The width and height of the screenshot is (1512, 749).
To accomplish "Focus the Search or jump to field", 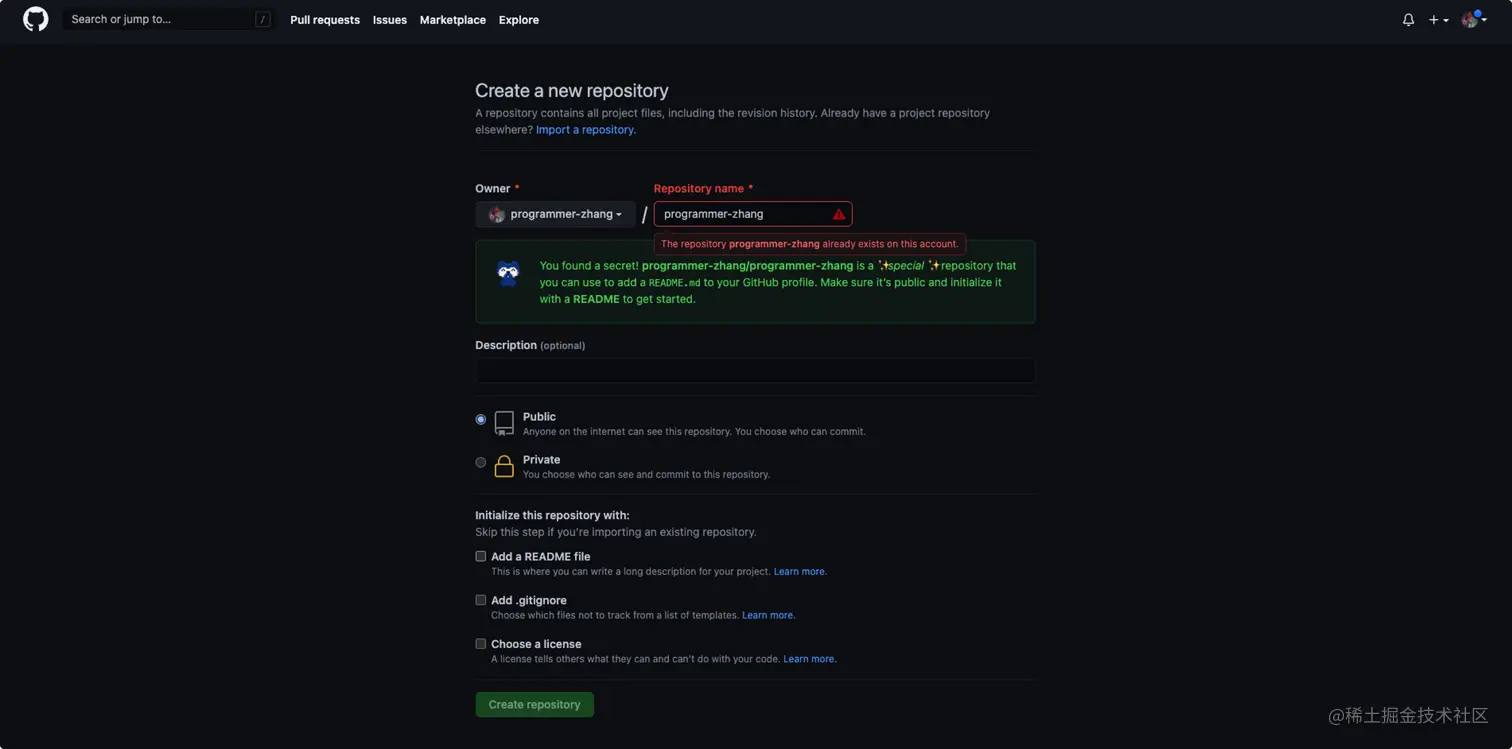I will pyautogui.click(x=168, y=19).
